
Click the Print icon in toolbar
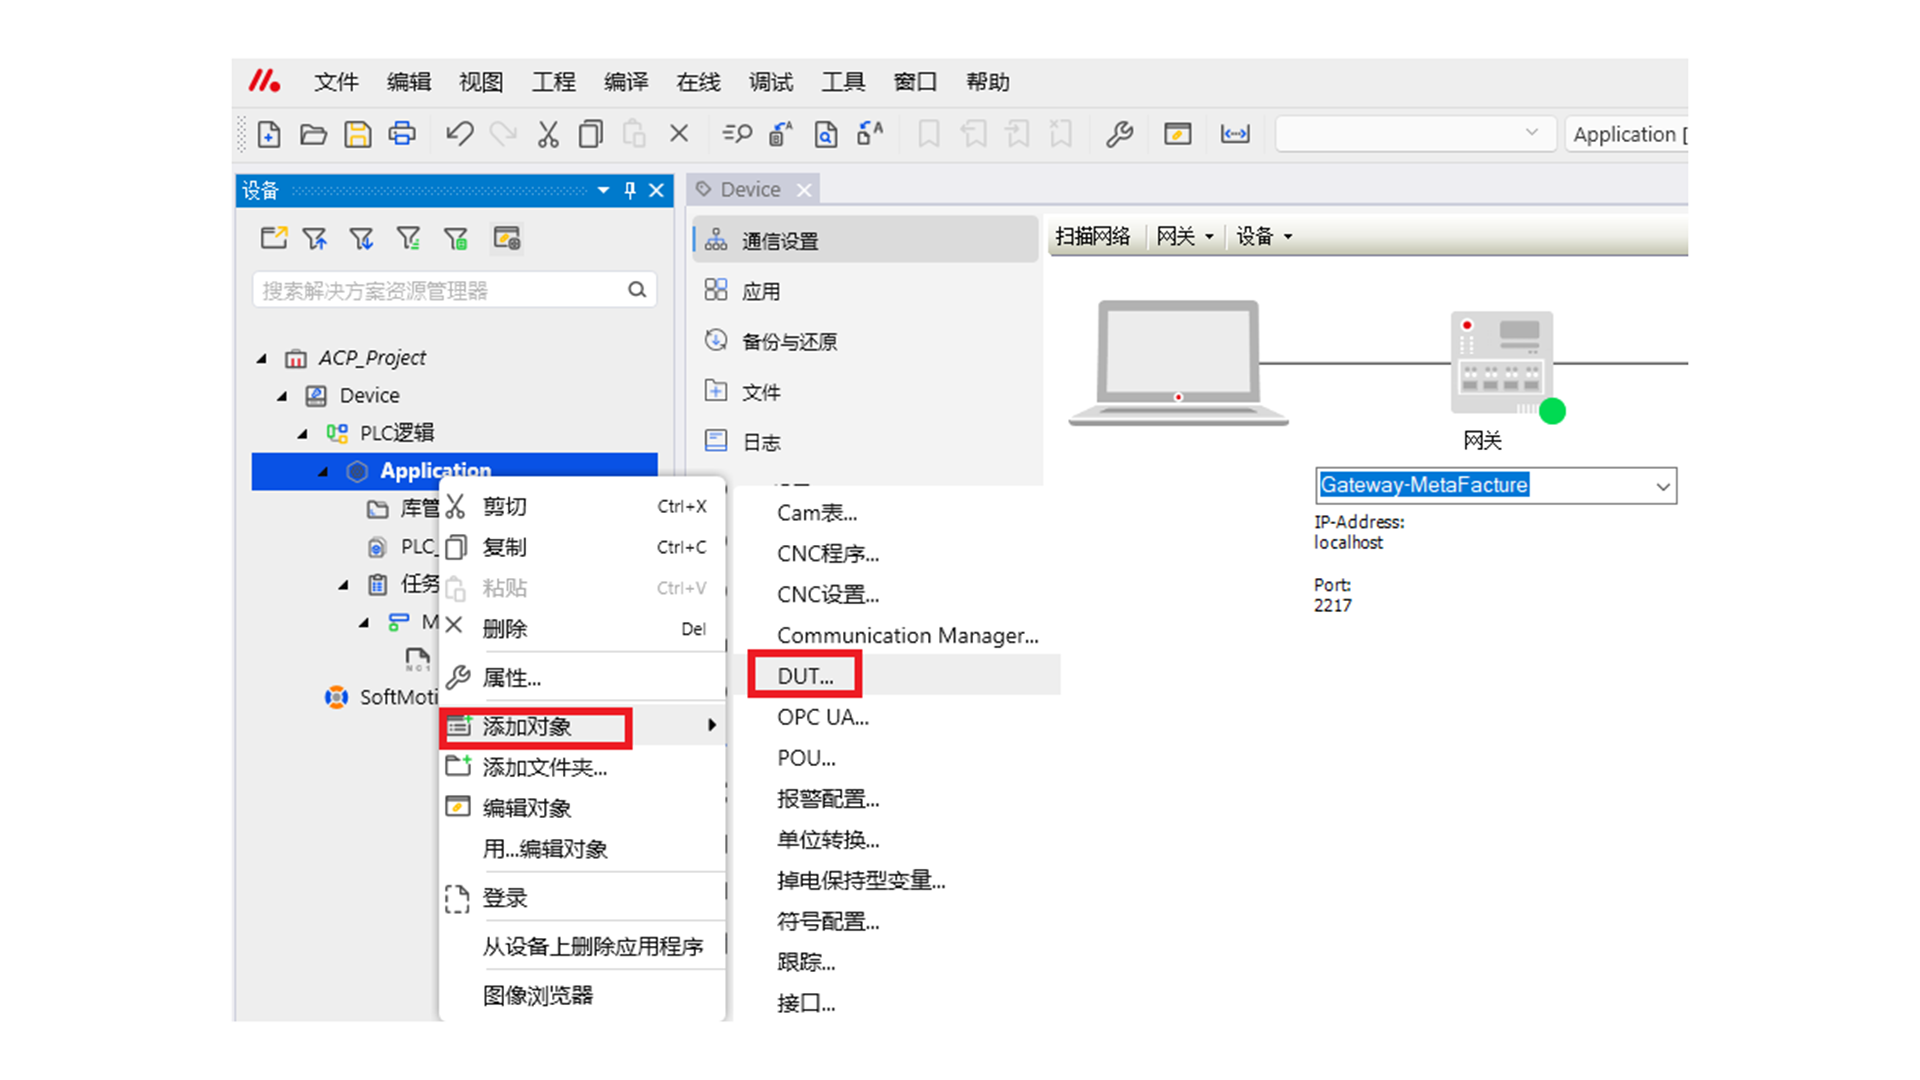402,134
